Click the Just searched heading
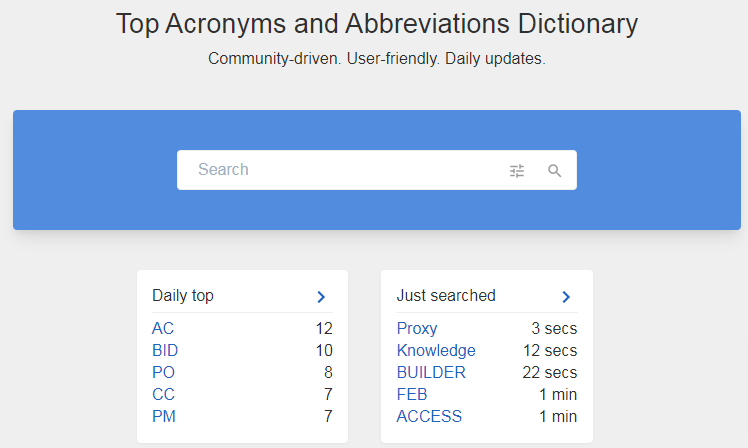Image resolution: width=748 pixels, height=448 pixels. tap(446, 295)
